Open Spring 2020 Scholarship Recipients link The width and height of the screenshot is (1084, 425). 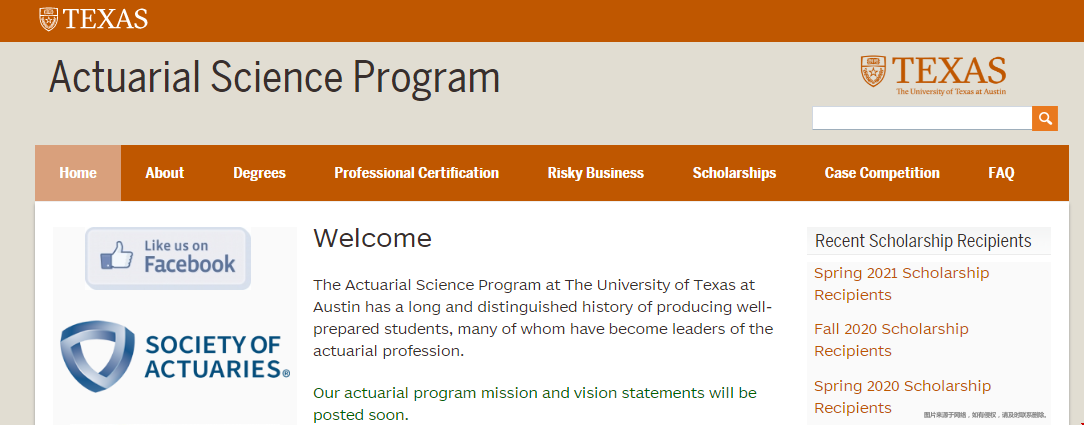pos(902,397)
